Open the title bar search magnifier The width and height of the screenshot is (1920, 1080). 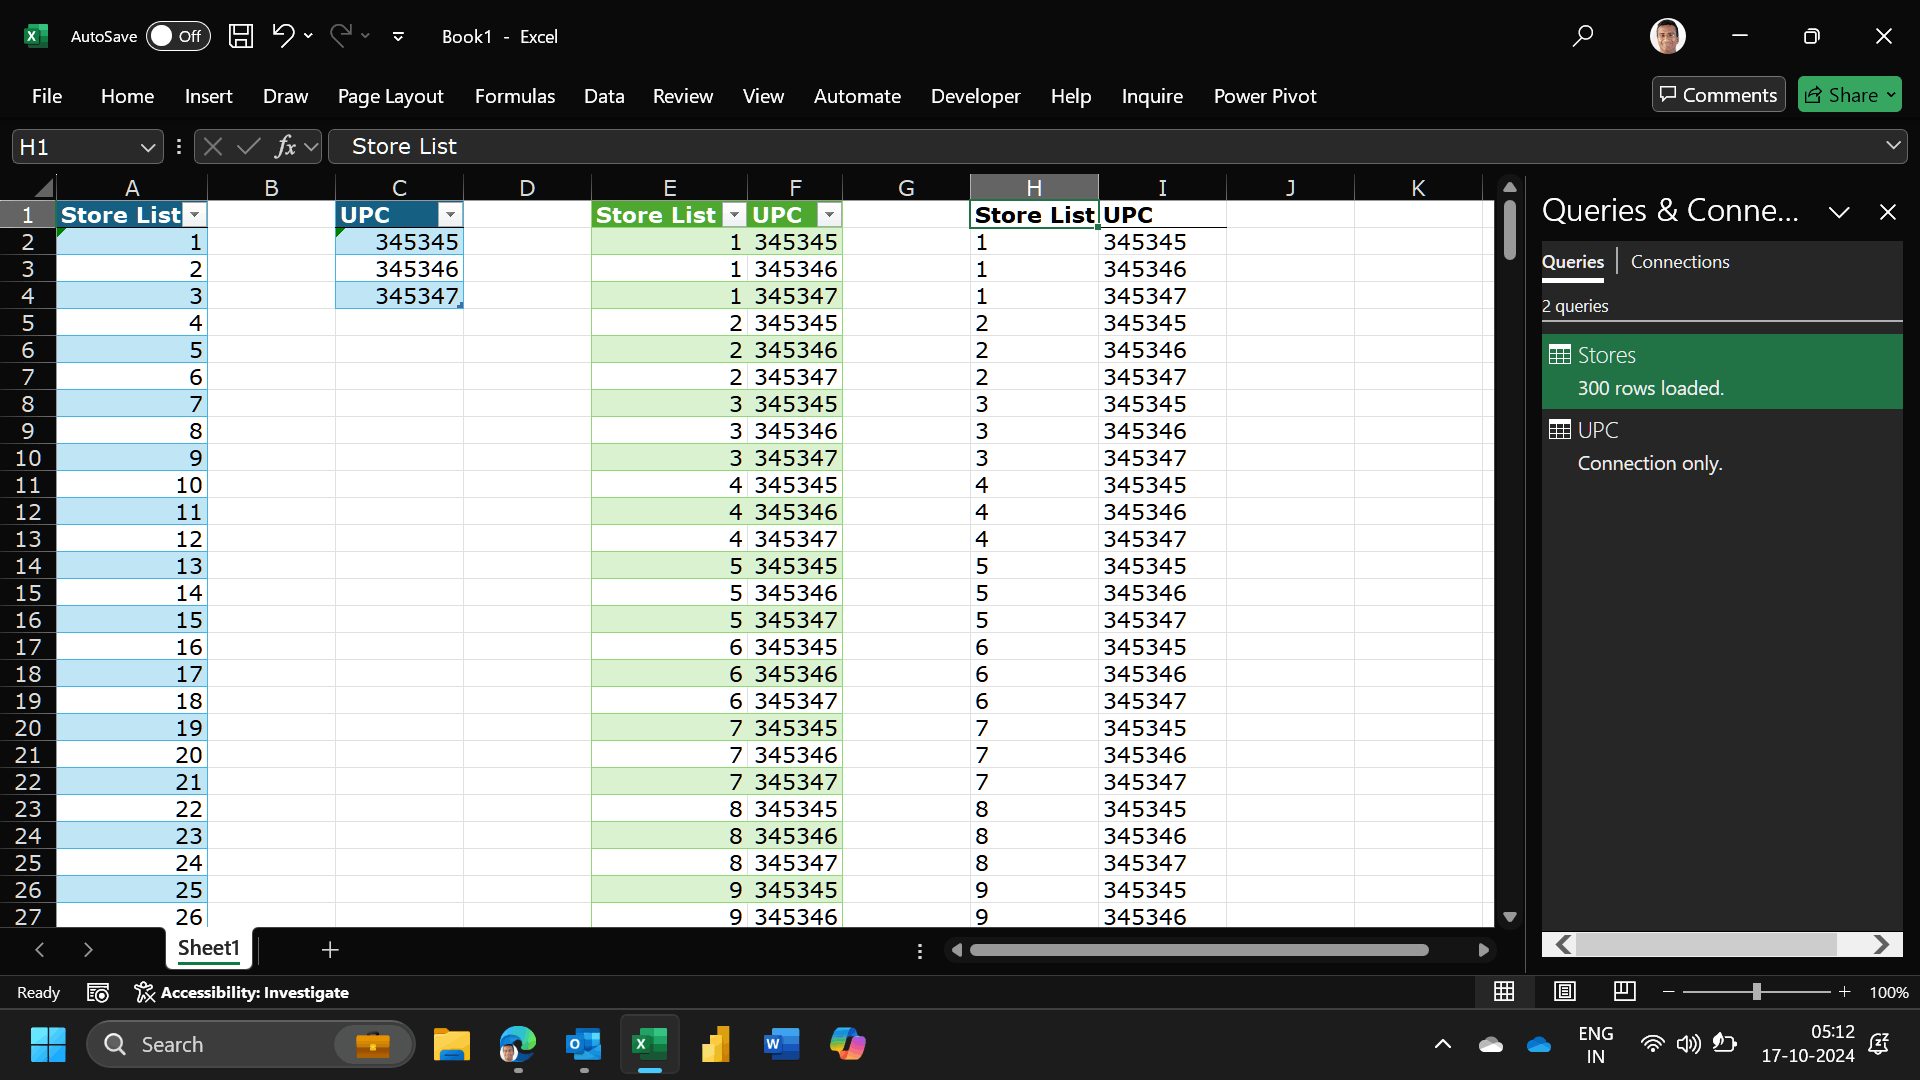coord(1582,36)
